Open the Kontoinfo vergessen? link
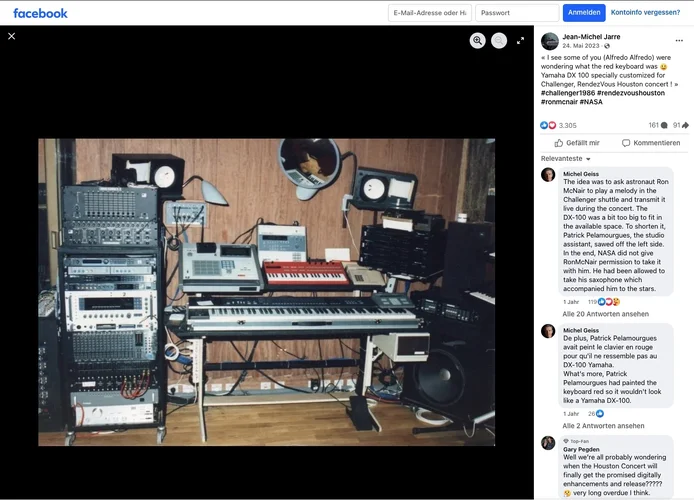Screen dimensions: 694x500 [645, 12]
